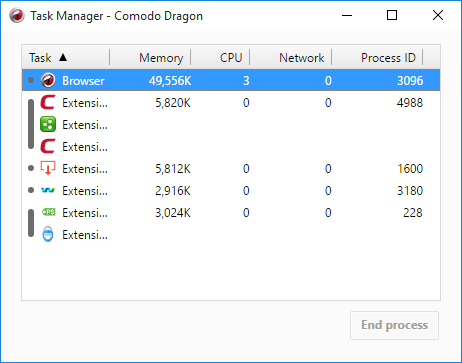The height and width of the screenshot is (363, 462).
Task: Click the End process button
Action: point(394,325)
